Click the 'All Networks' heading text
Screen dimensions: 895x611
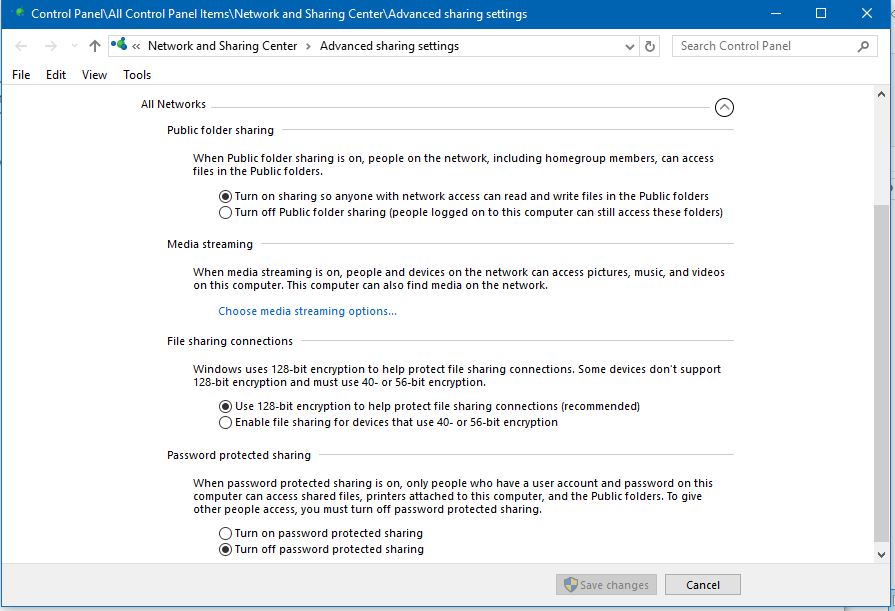(x=174, y=104)
